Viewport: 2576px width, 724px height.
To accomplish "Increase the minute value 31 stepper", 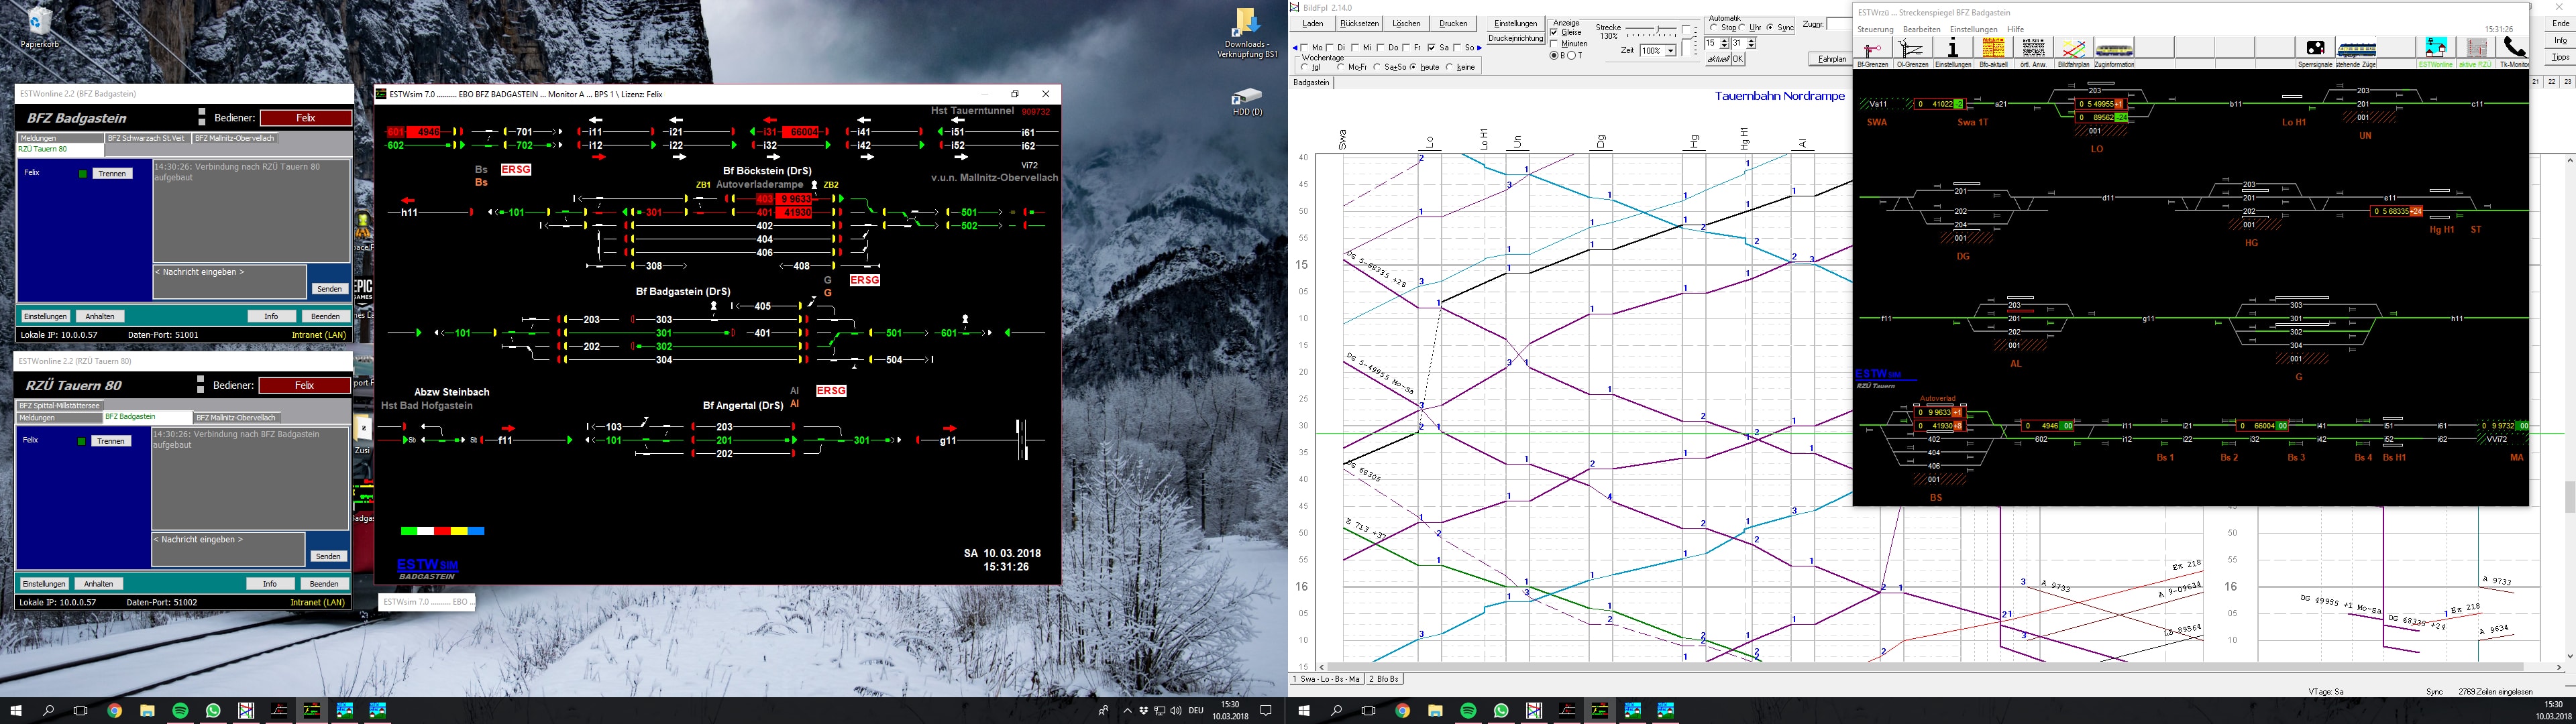I will (x=1751, y=41).
